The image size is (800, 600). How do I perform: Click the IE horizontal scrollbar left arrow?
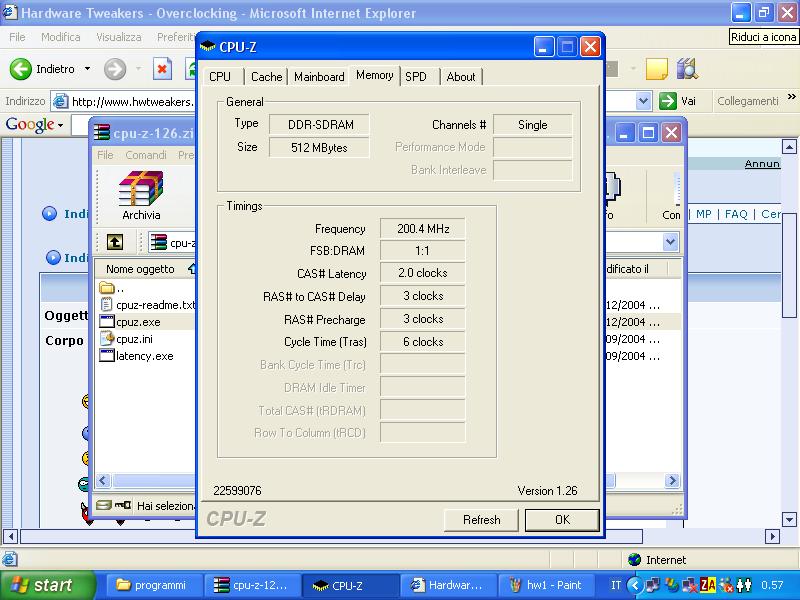click(10, 536)
